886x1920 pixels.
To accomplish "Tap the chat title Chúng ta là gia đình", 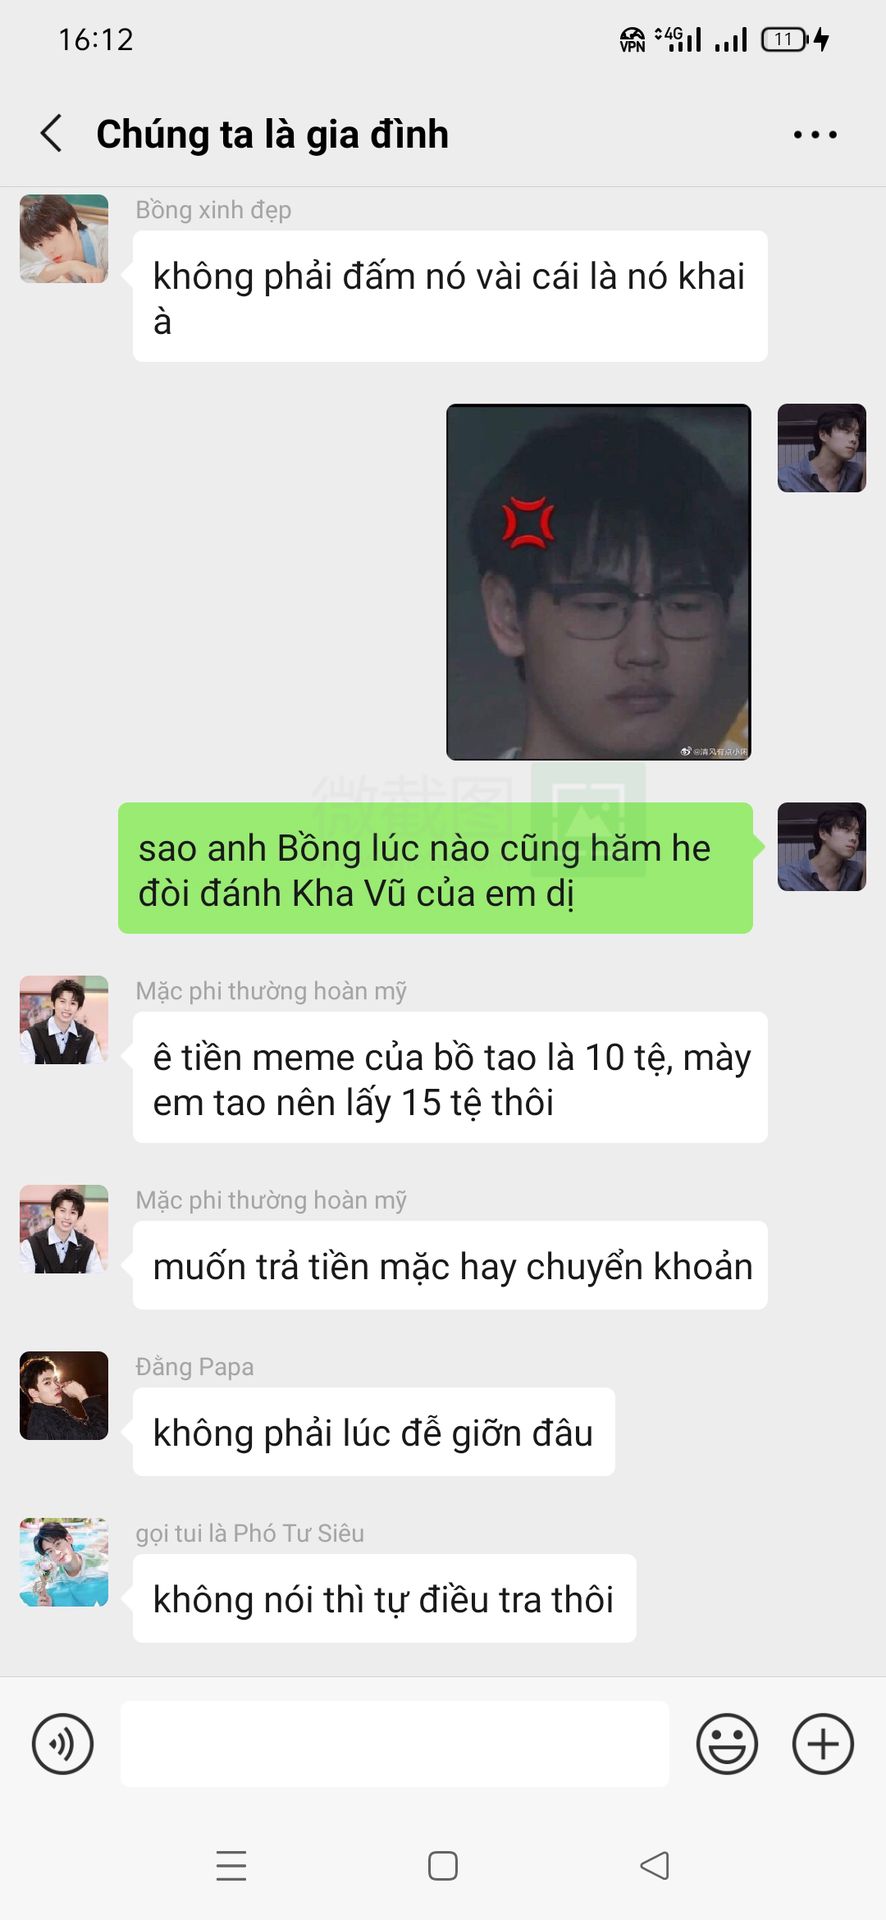I will (272, 134).
